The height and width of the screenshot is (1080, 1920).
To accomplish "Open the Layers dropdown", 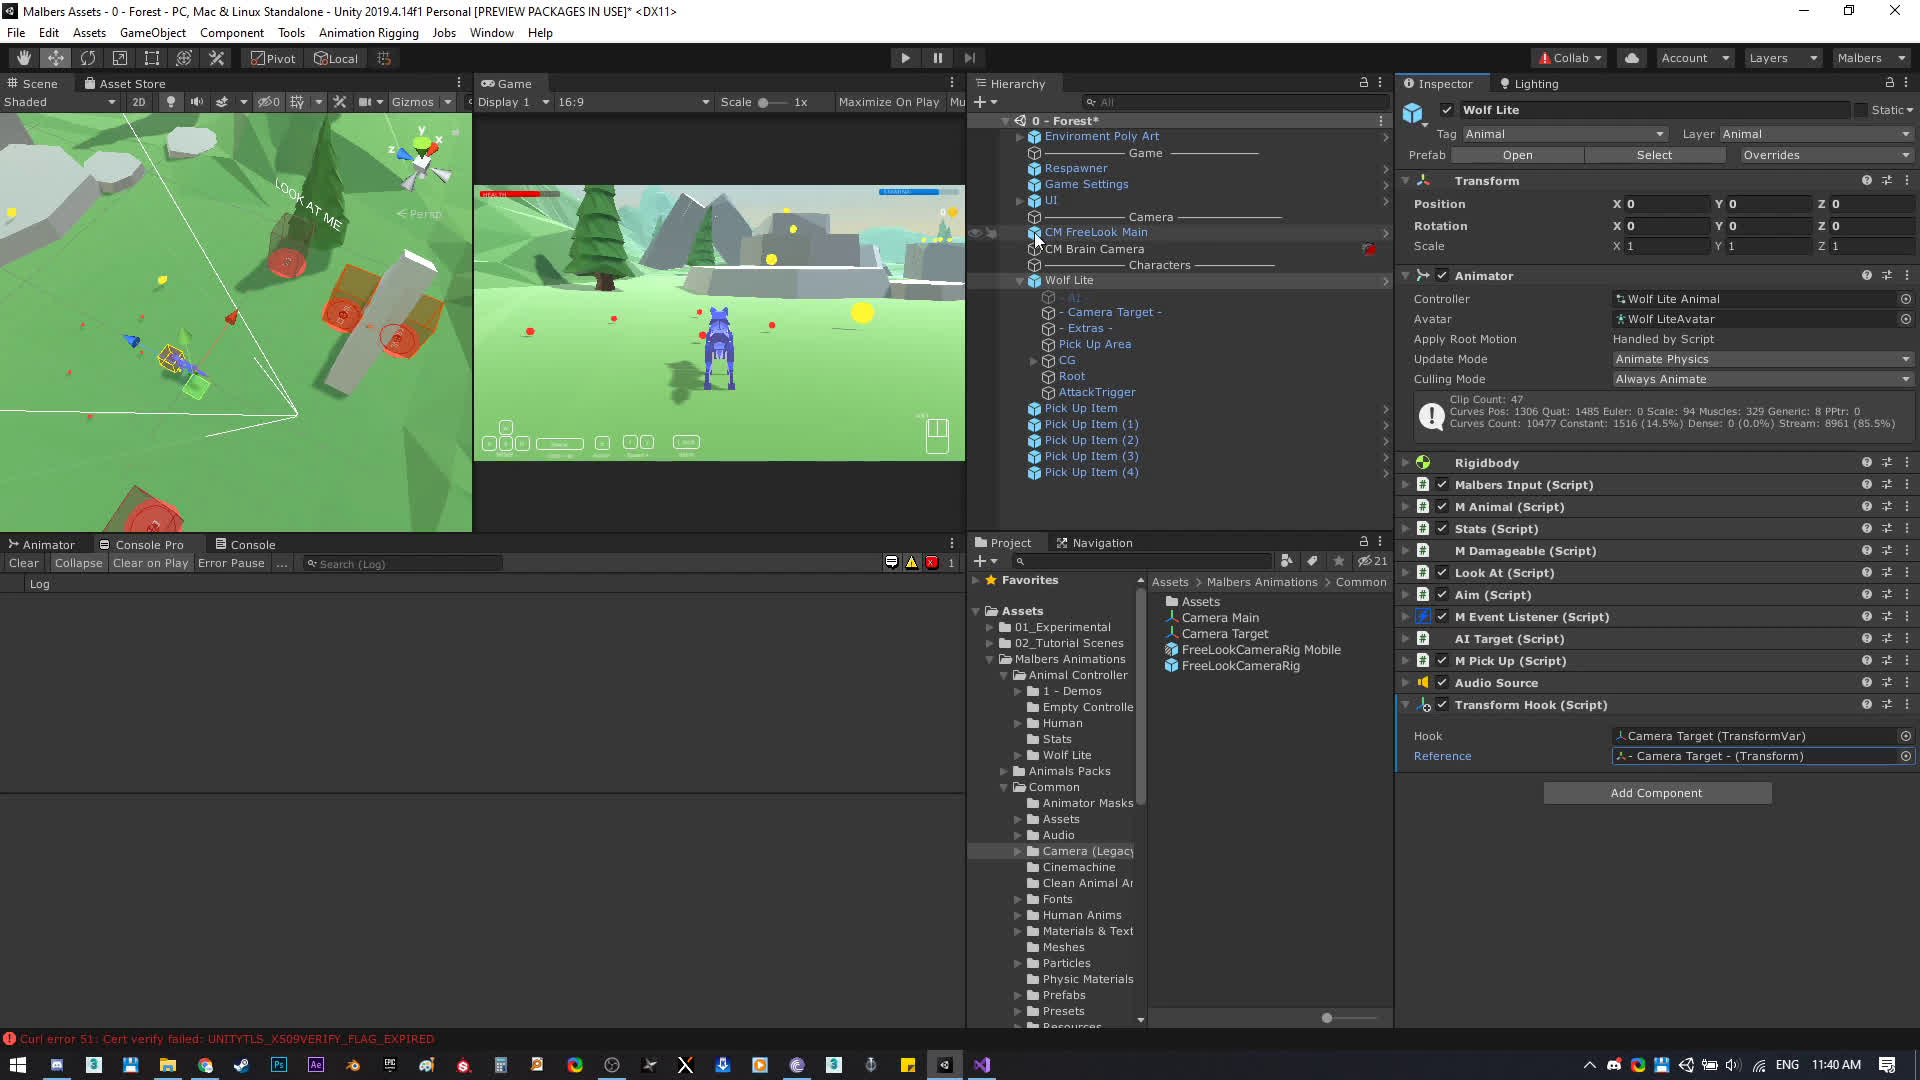I will (1782, 58).
